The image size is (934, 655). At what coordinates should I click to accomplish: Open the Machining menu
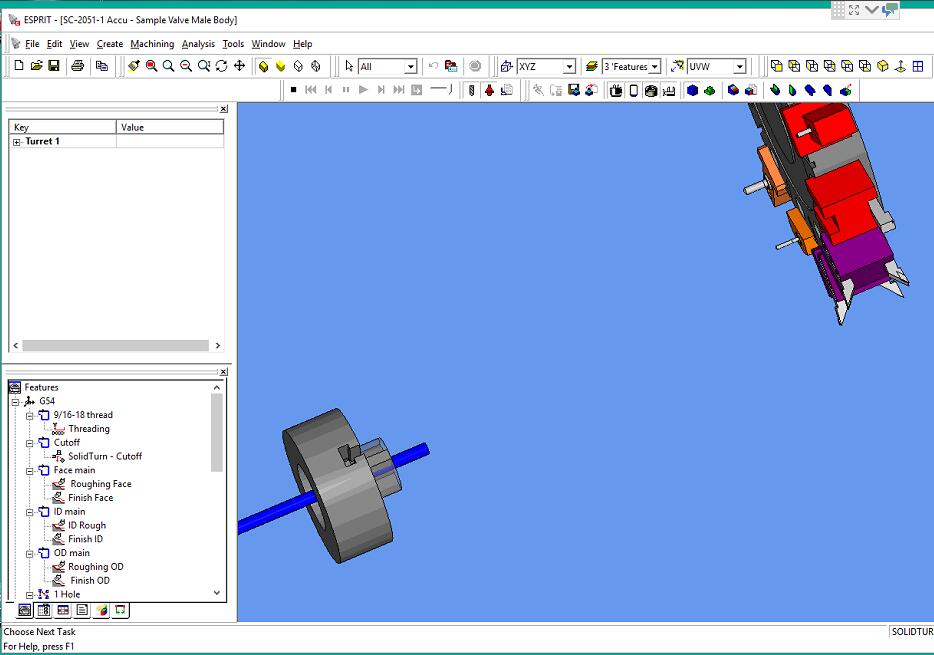(152, 44)
